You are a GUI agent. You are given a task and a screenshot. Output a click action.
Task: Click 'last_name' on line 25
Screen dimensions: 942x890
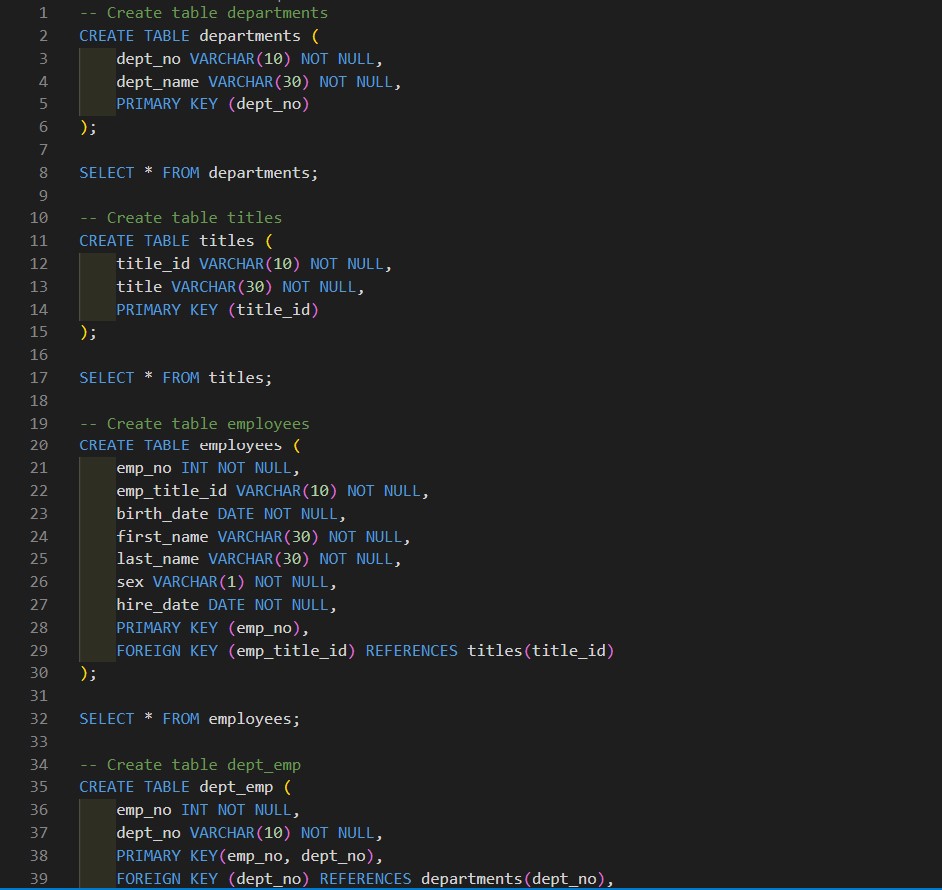pos(157,559)
